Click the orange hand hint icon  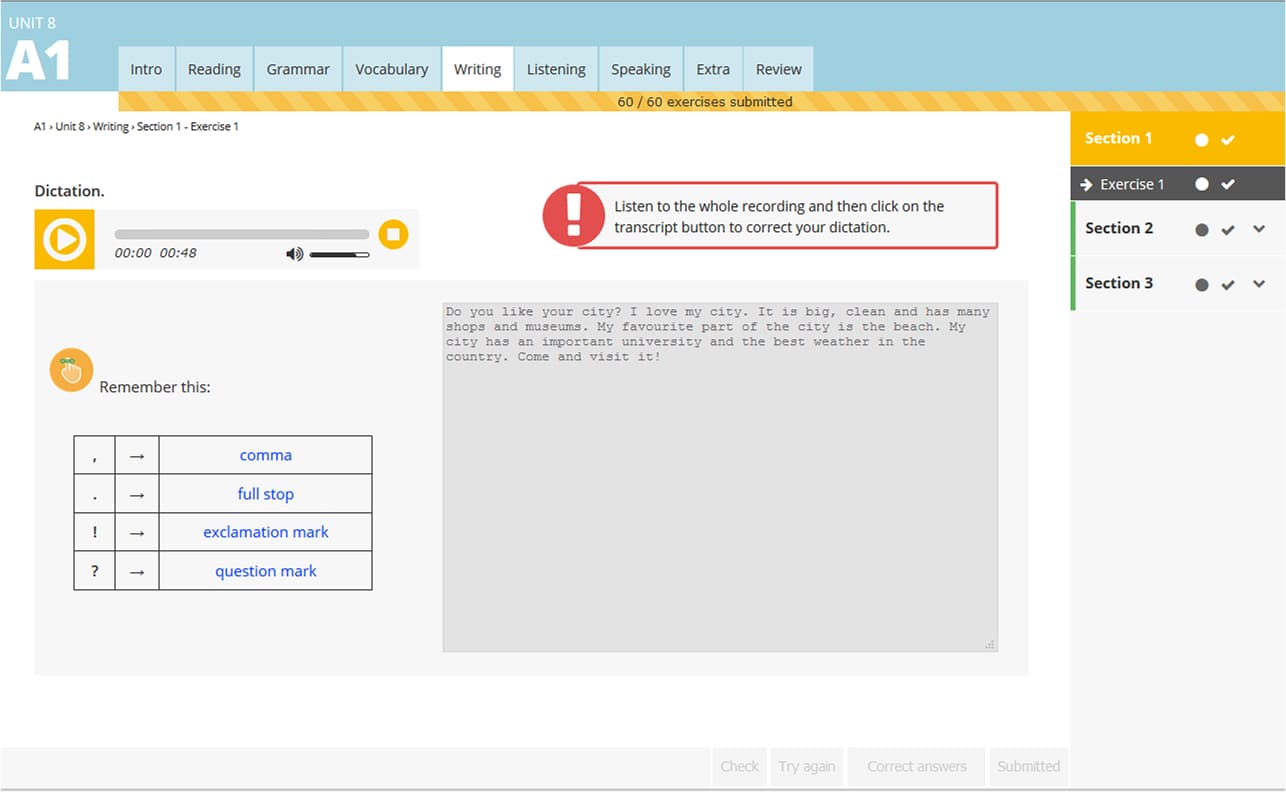pos(71,370)
